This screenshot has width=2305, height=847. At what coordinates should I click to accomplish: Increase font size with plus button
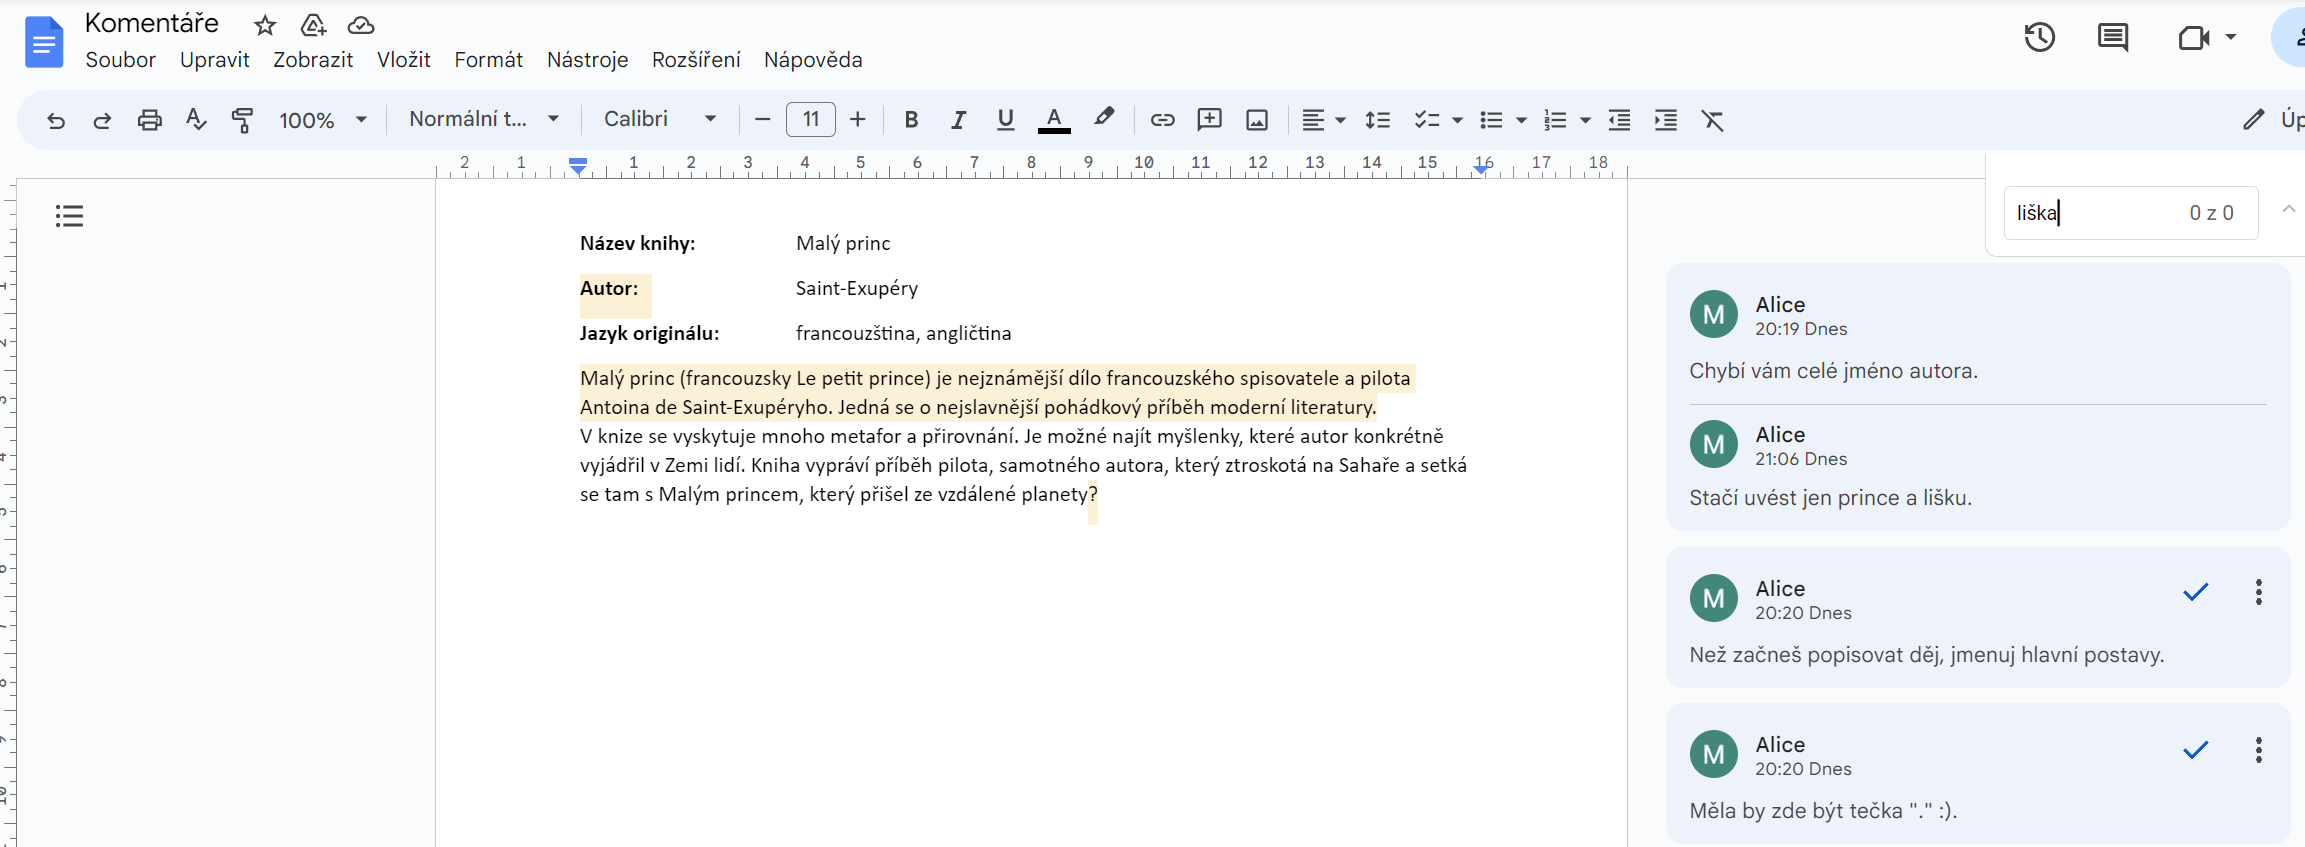857,120
